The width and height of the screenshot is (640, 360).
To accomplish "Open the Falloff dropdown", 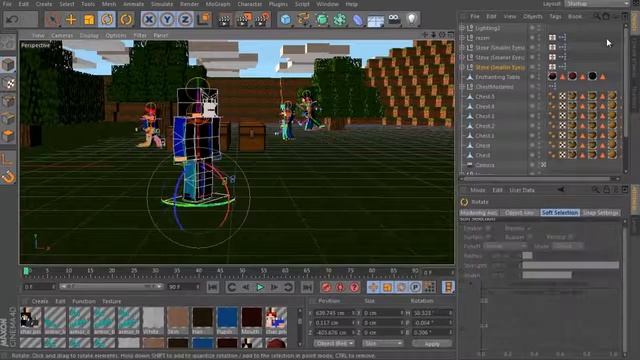I will point(505,246).
